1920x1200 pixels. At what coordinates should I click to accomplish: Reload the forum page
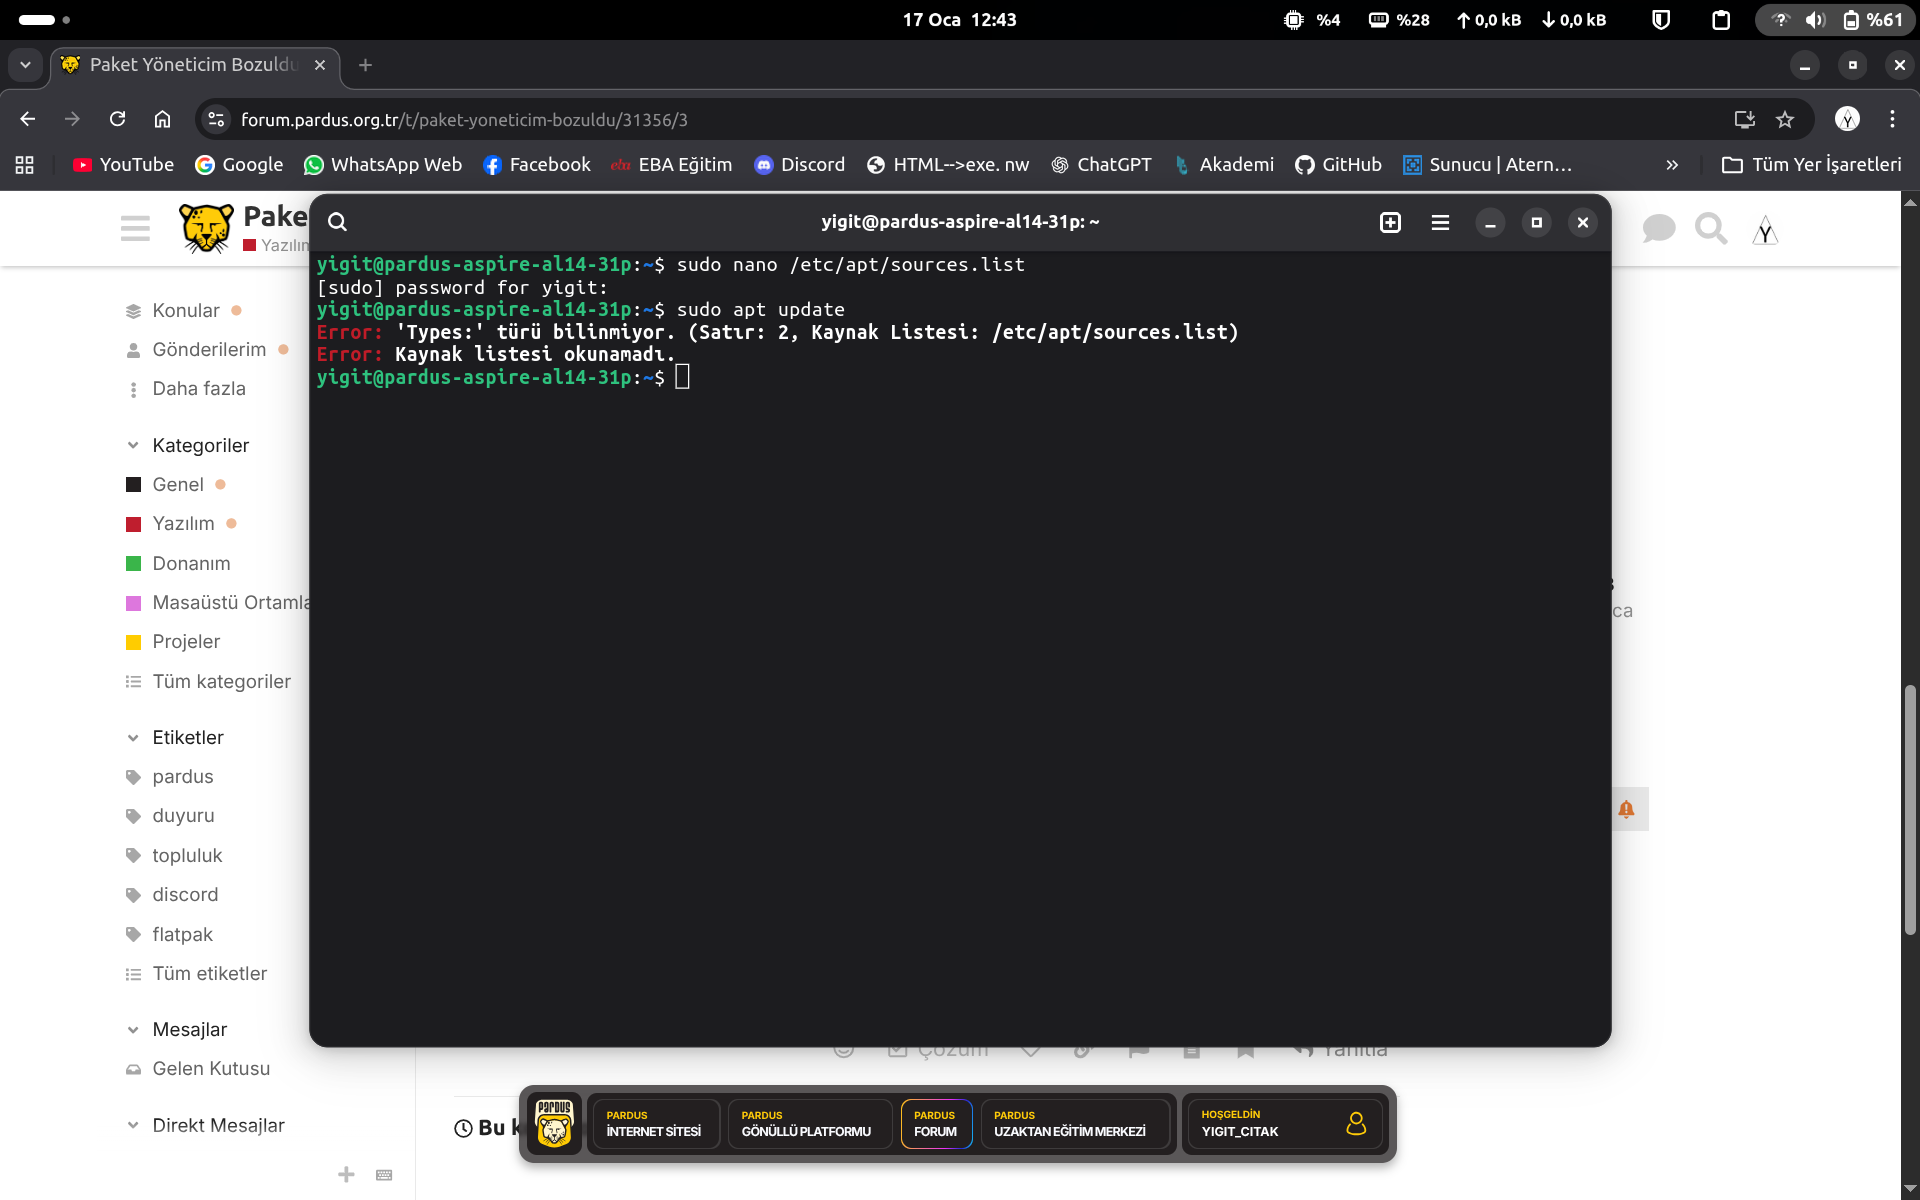click(117, 120)
